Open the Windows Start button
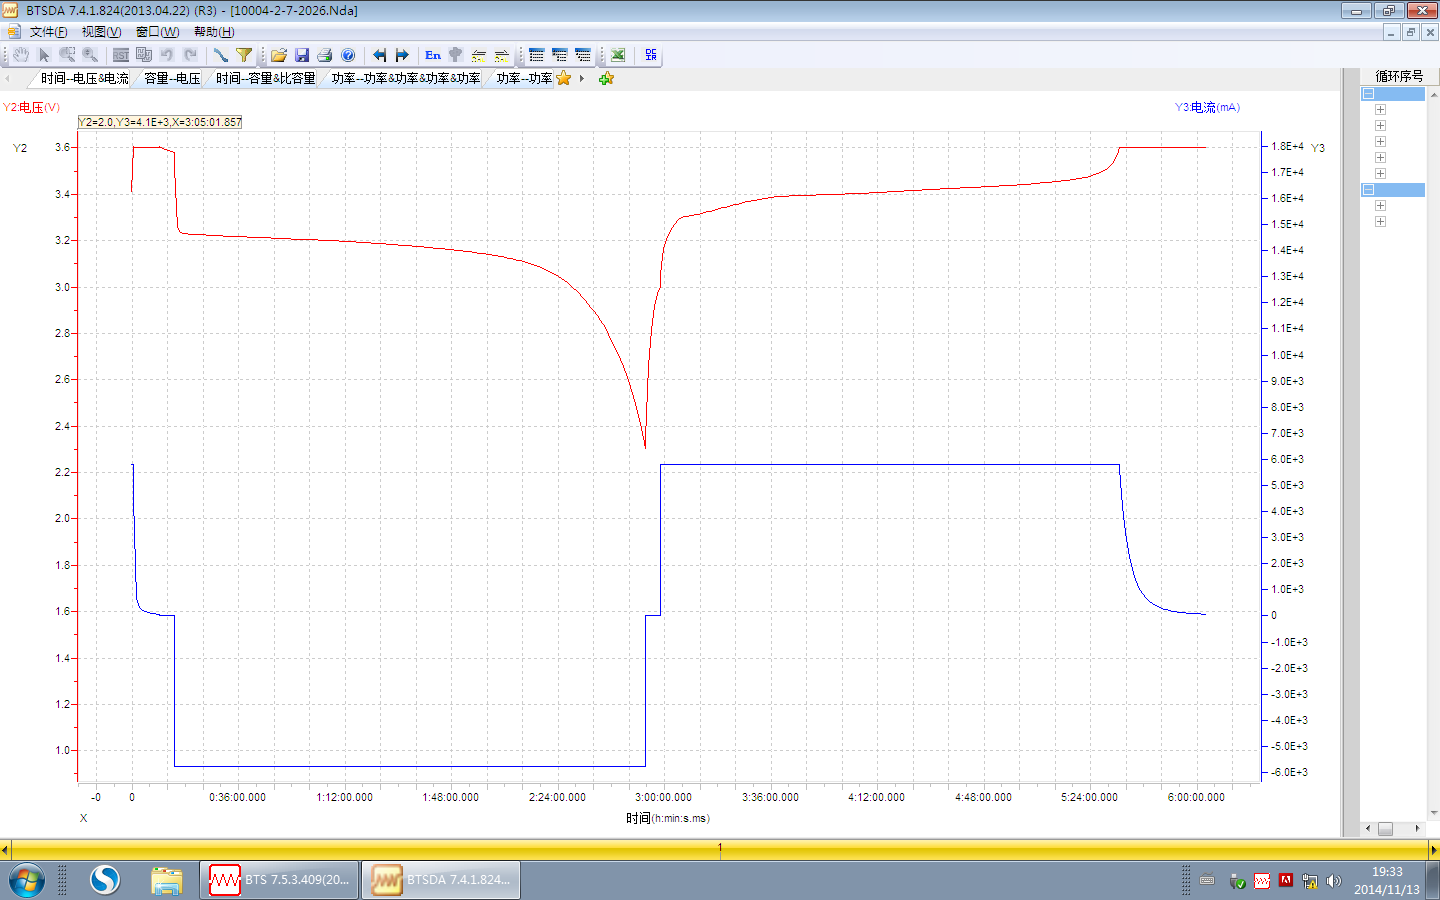 (x=27, y=880)
